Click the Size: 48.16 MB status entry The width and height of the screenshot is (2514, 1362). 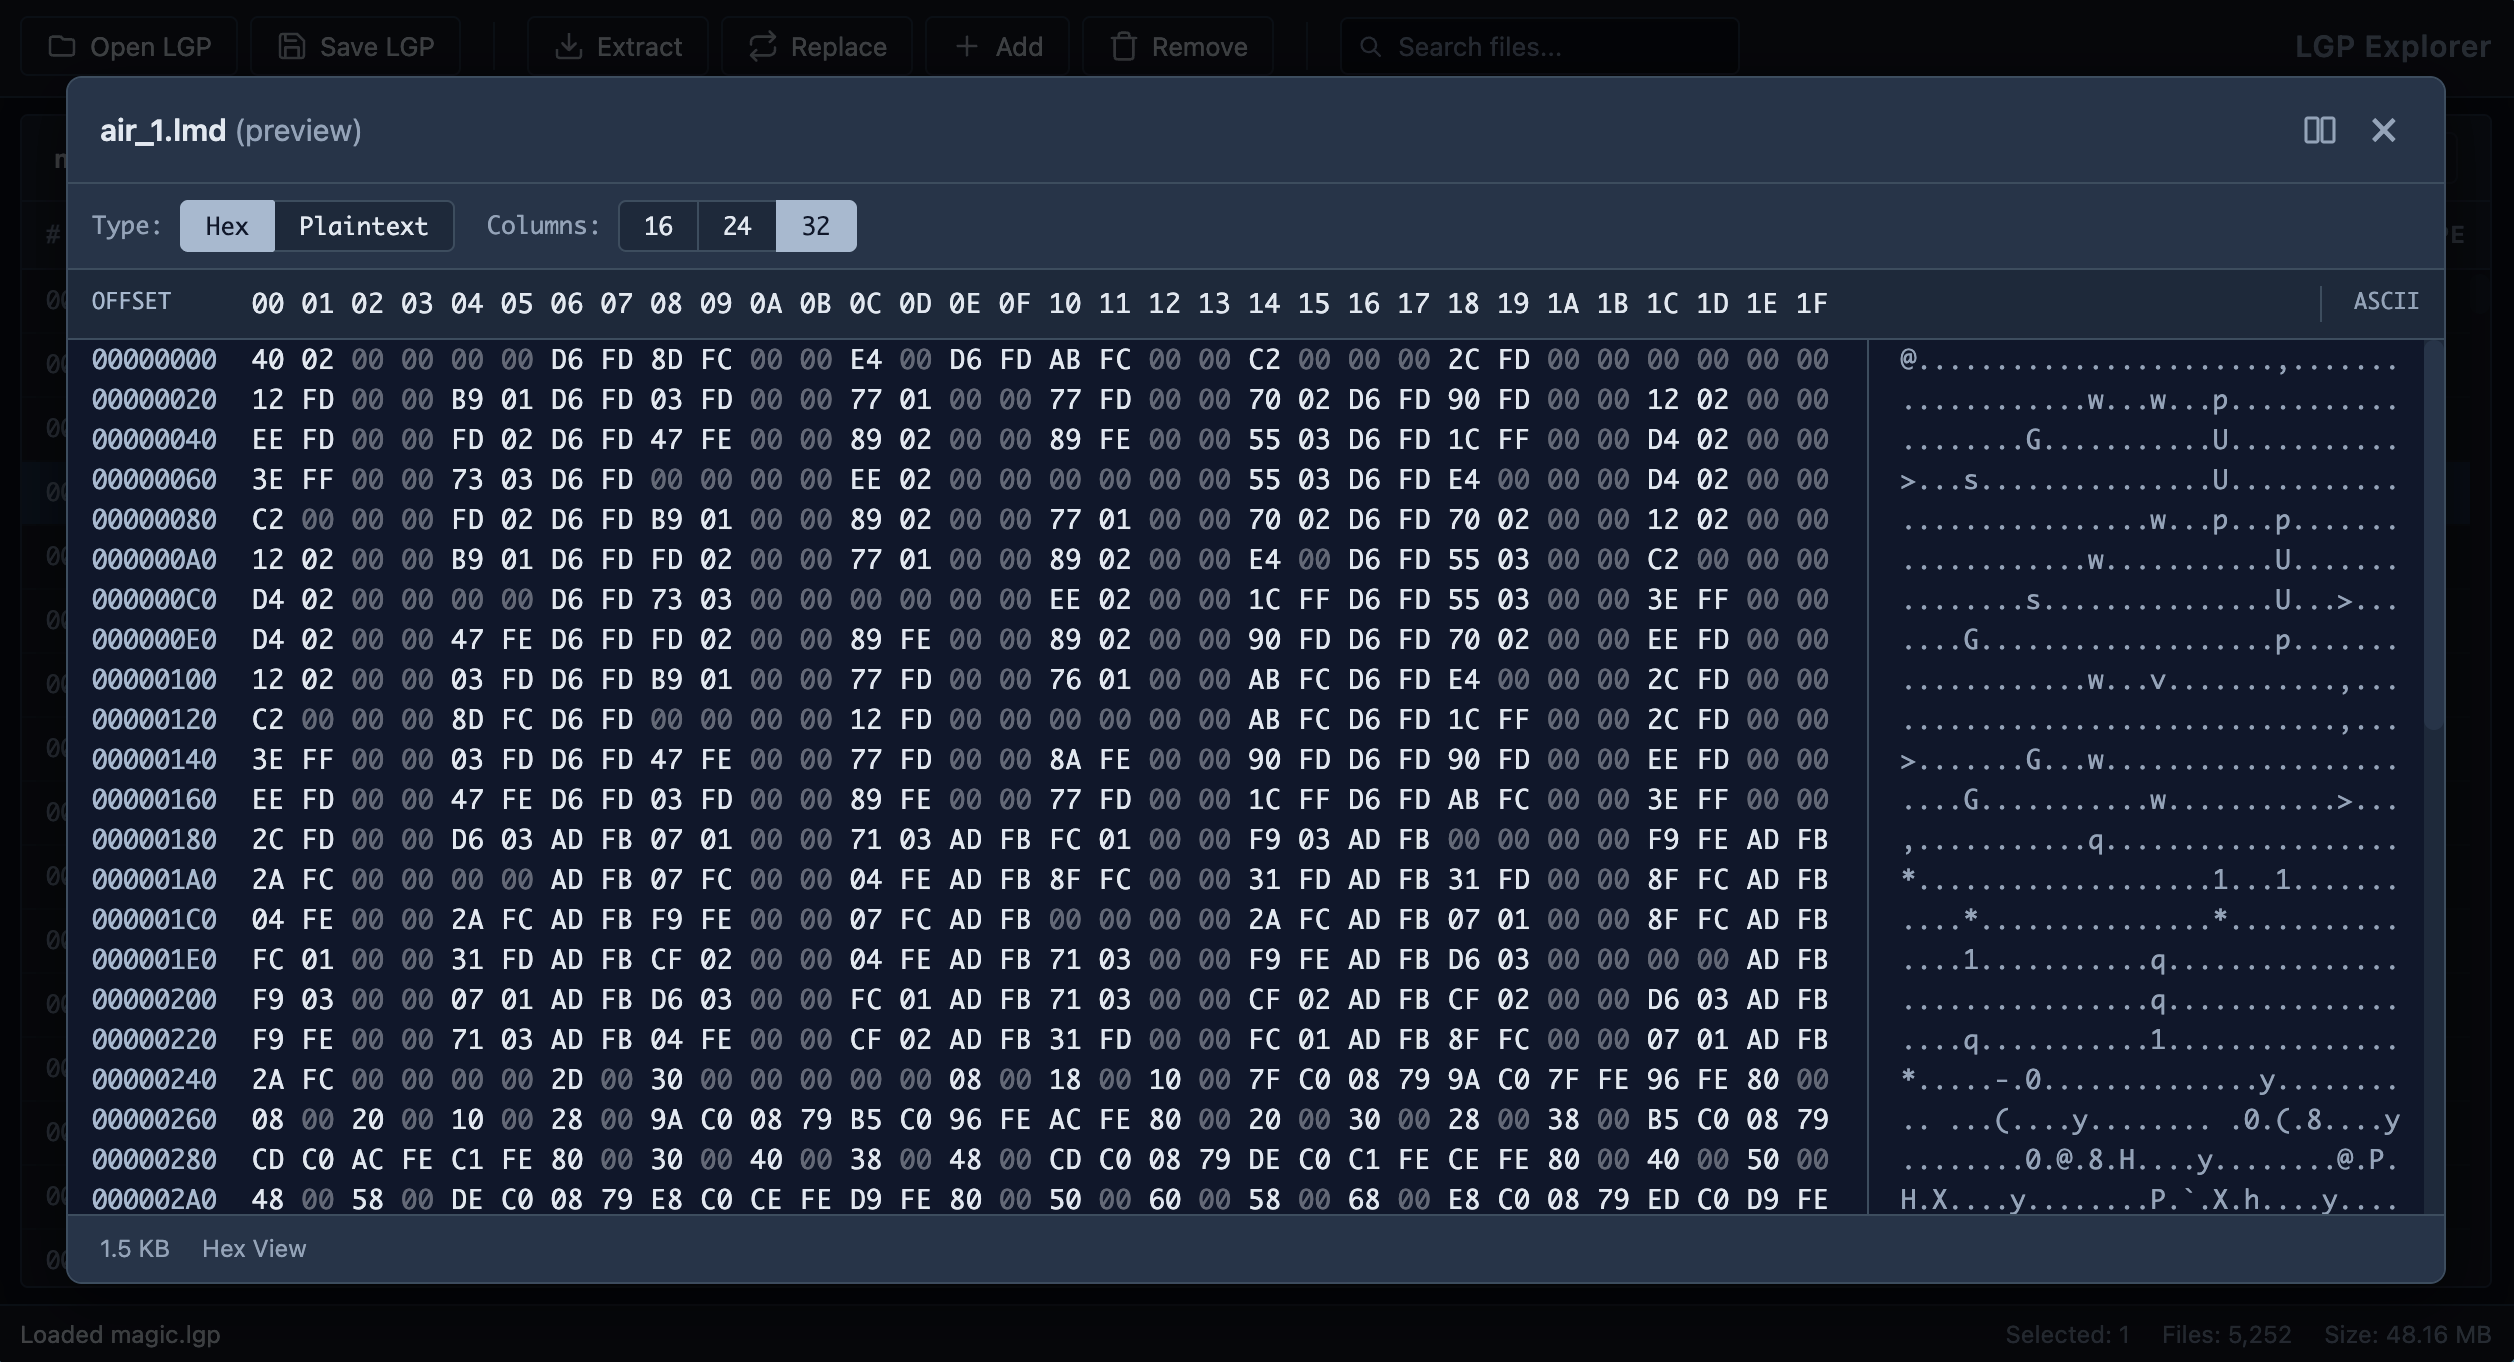tap(2407, 1335)
